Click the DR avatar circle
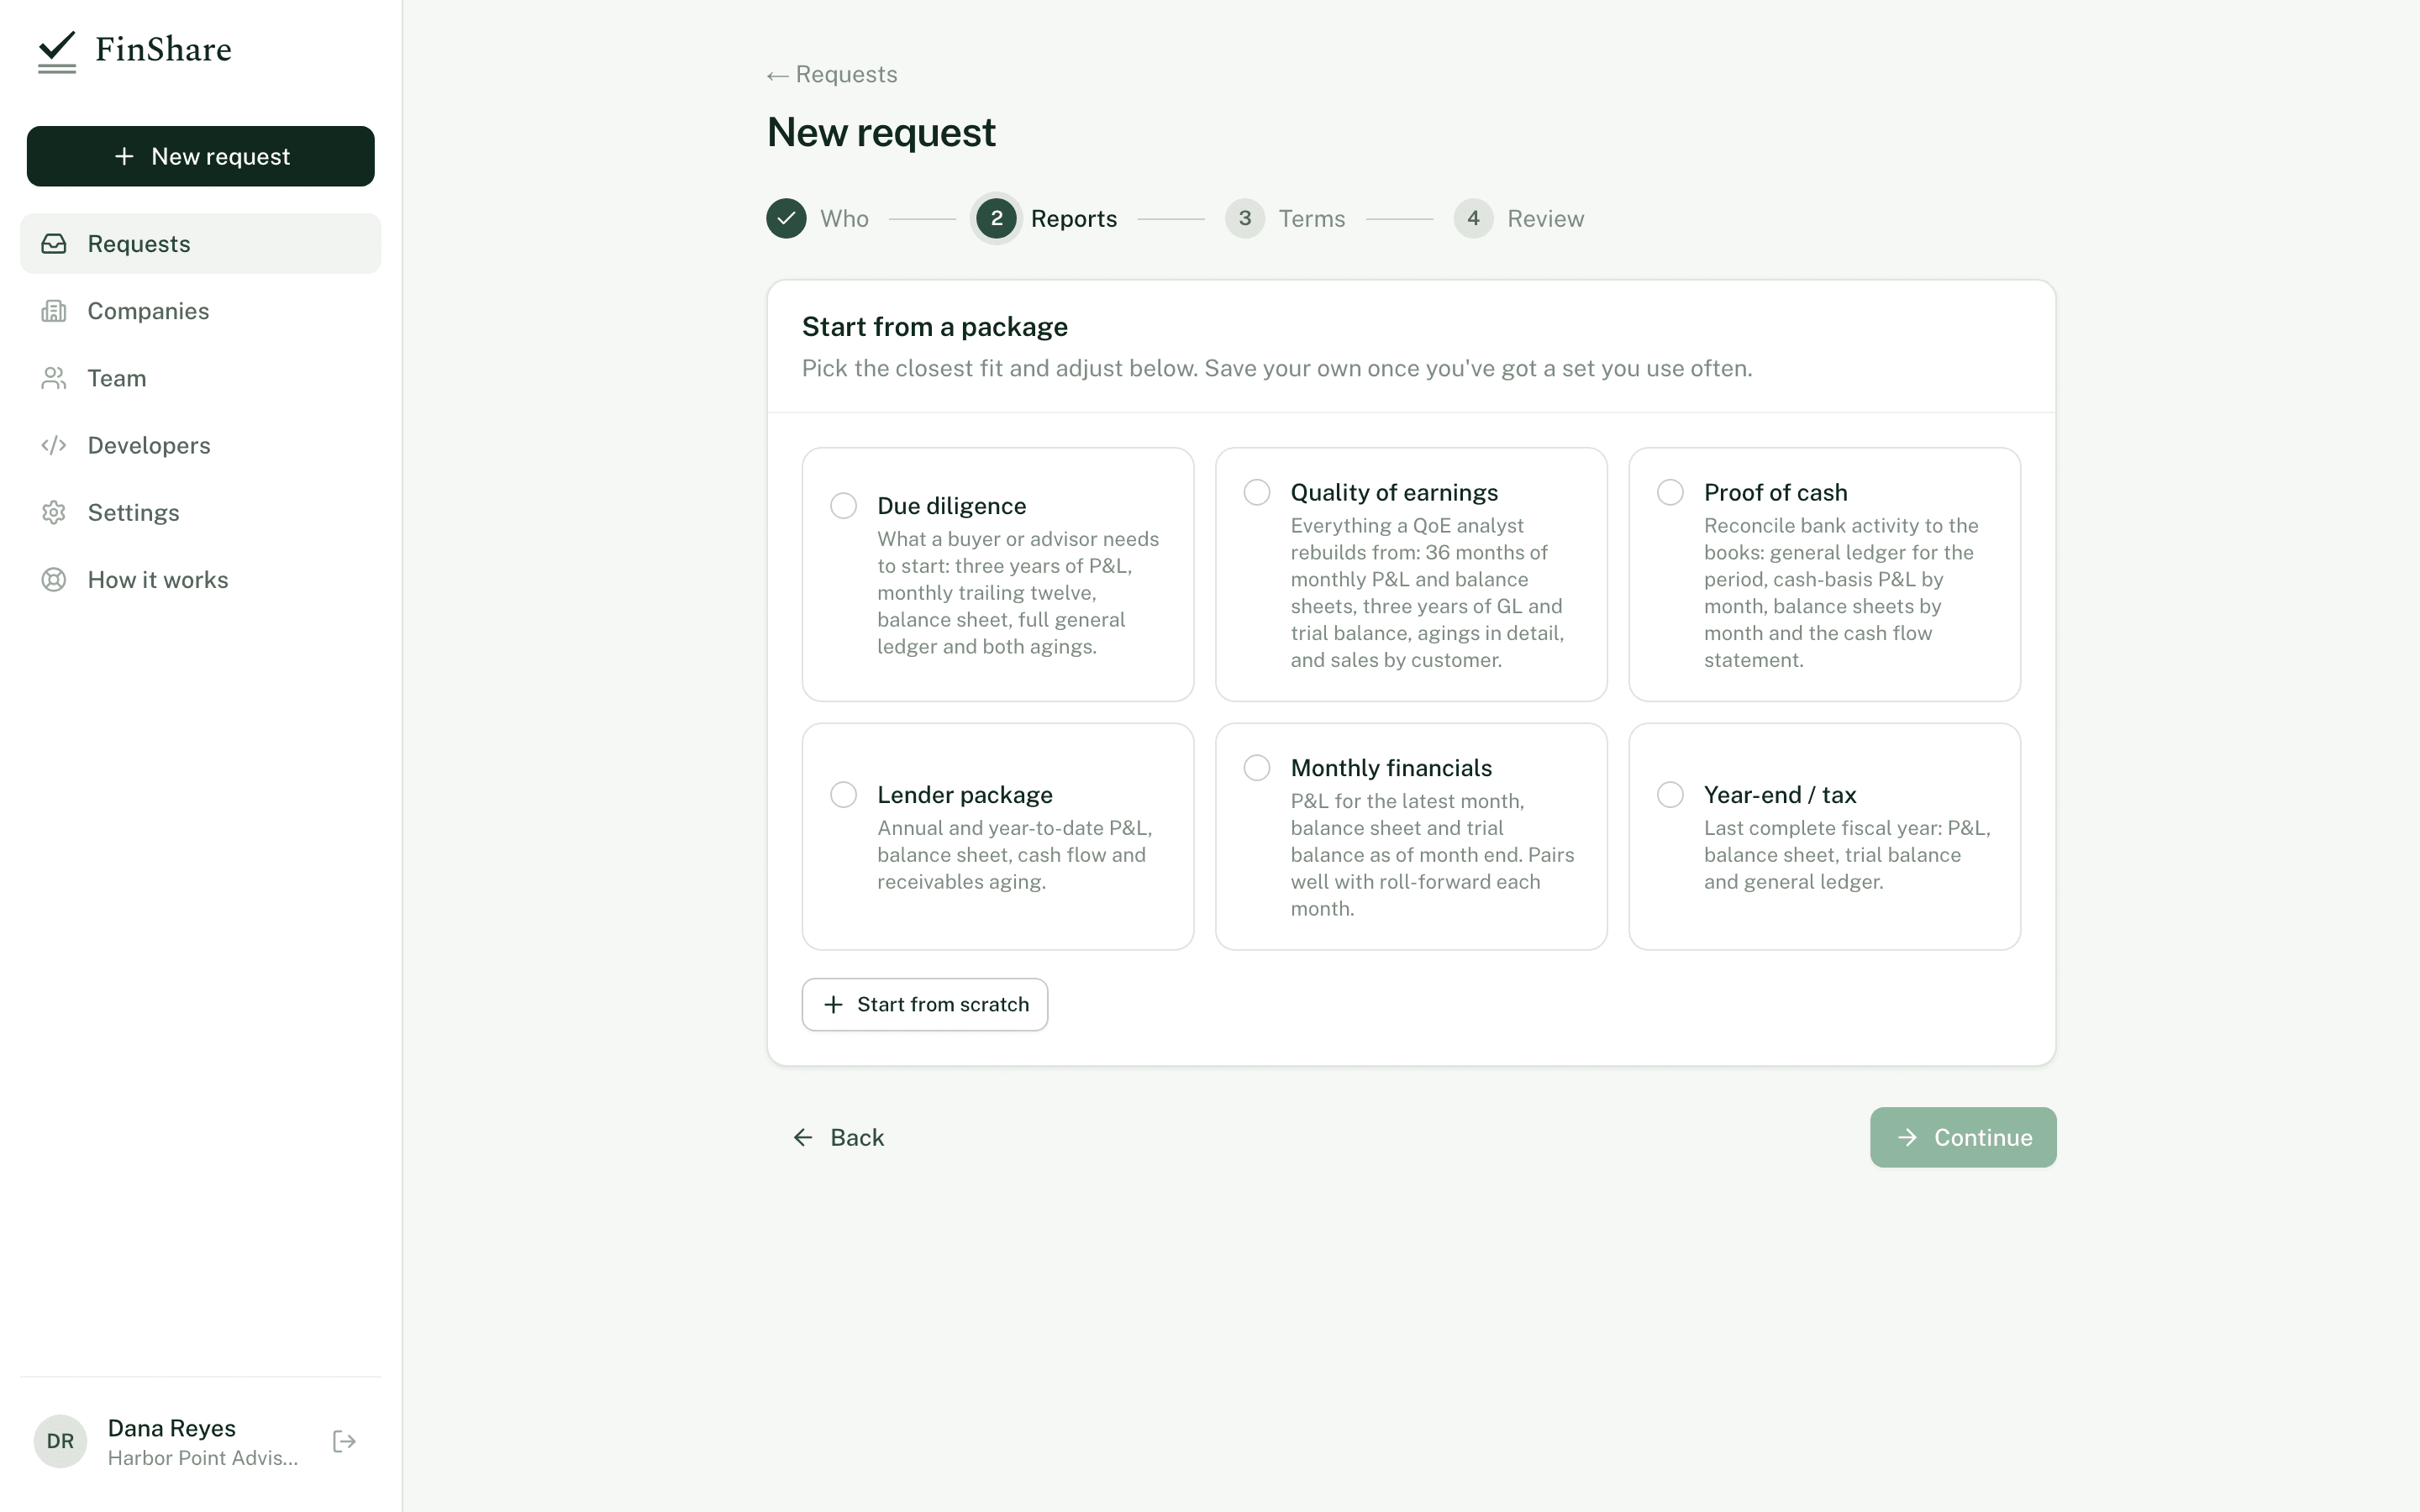2420x1512 pixels. tap(60, 1441)
